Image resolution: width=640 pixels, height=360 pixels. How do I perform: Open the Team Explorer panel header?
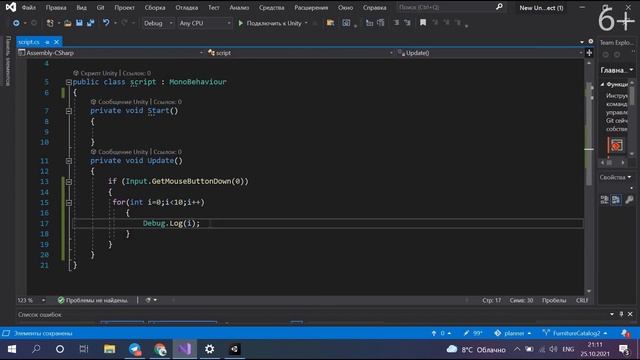(x=616, y=42)
